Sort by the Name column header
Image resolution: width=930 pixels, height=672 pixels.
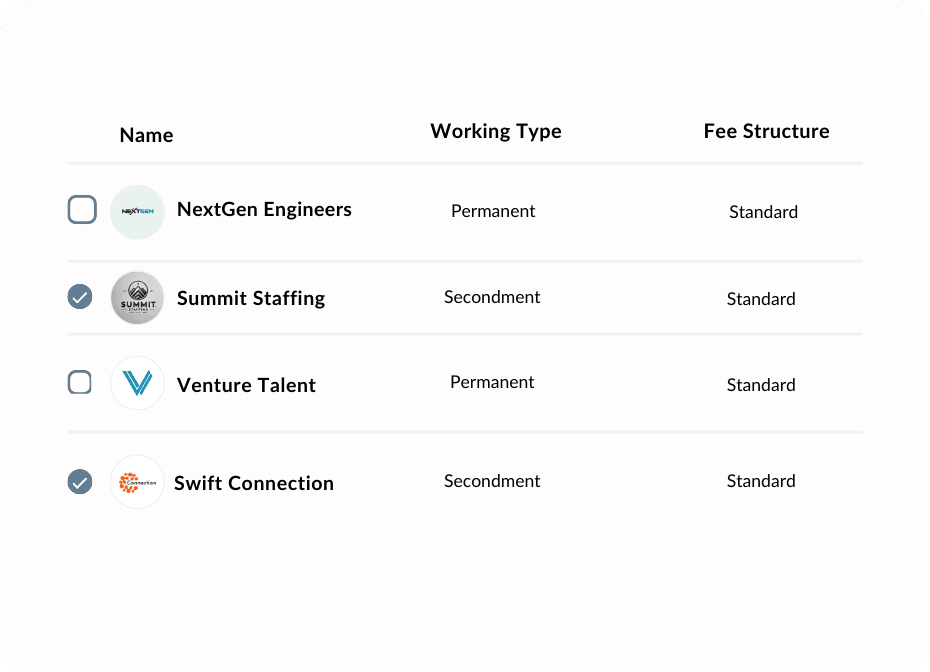point(146,135)
